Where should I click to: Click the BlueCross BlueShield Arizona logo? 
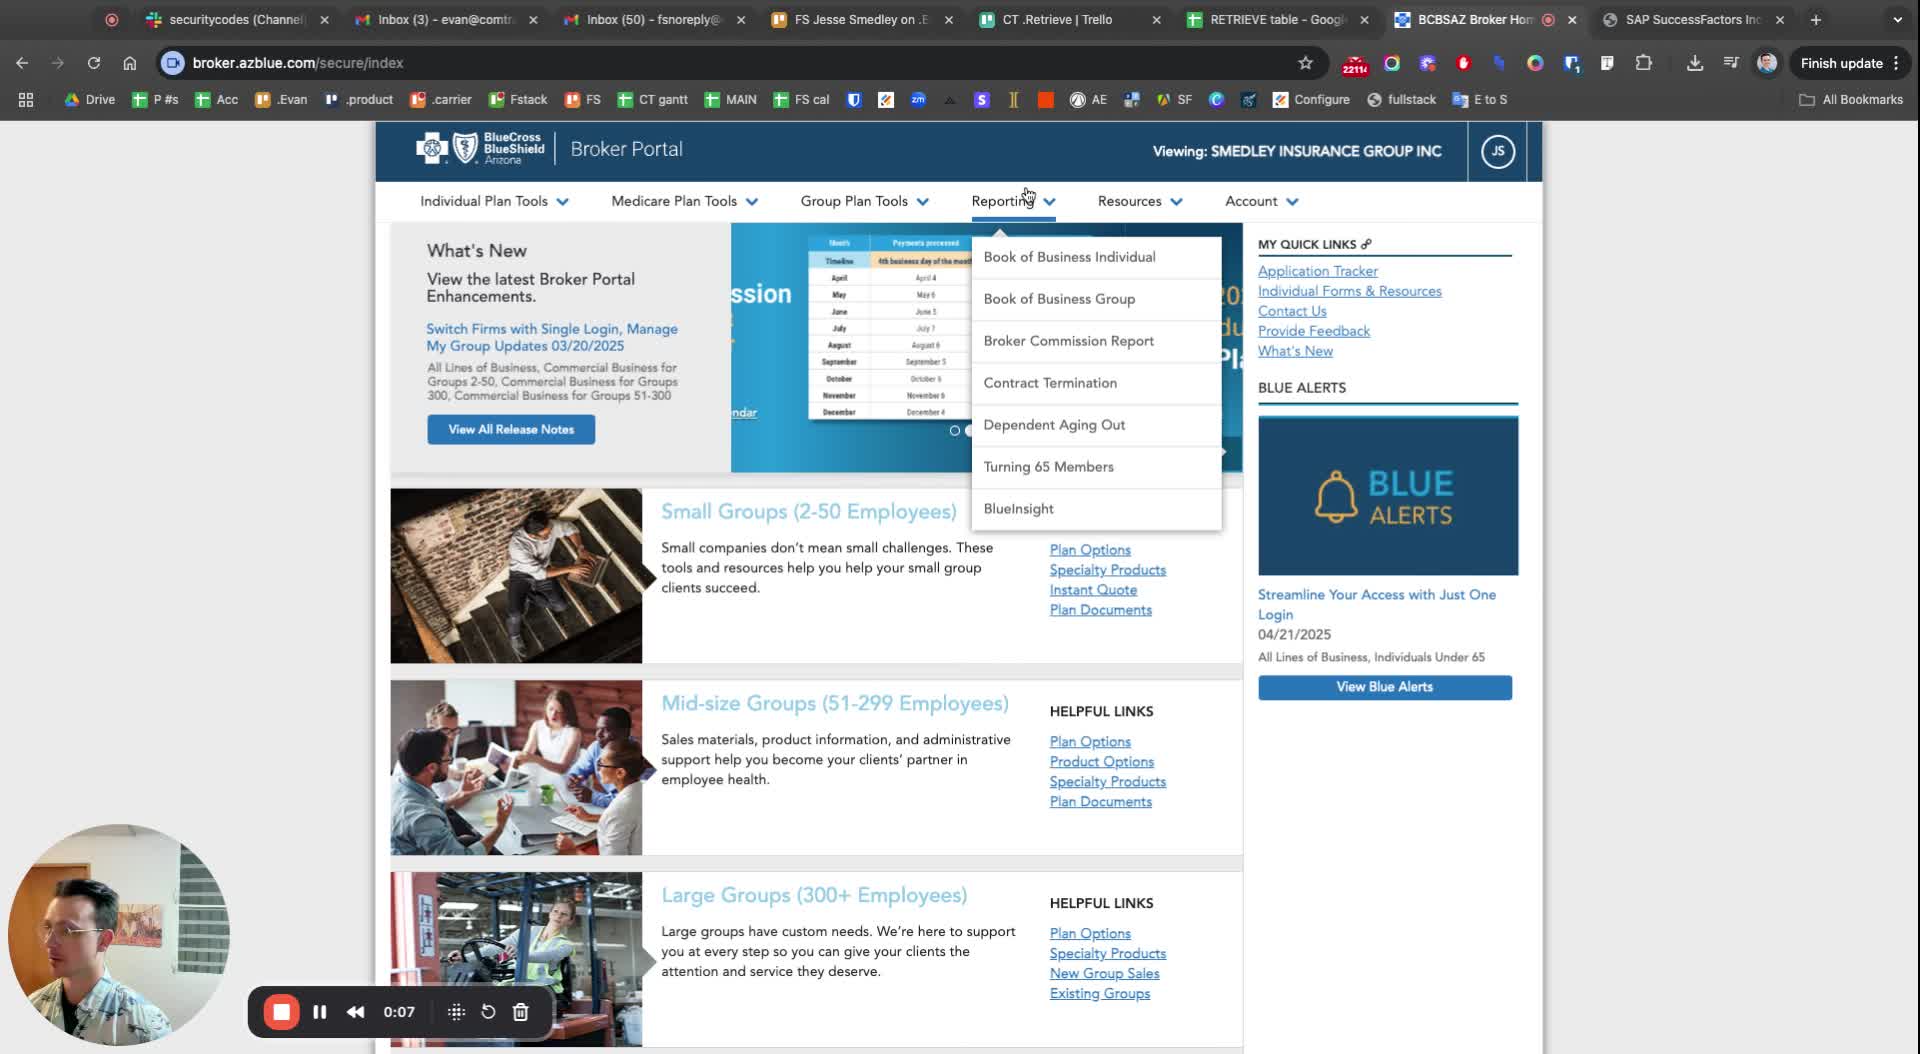coord(480,149)
